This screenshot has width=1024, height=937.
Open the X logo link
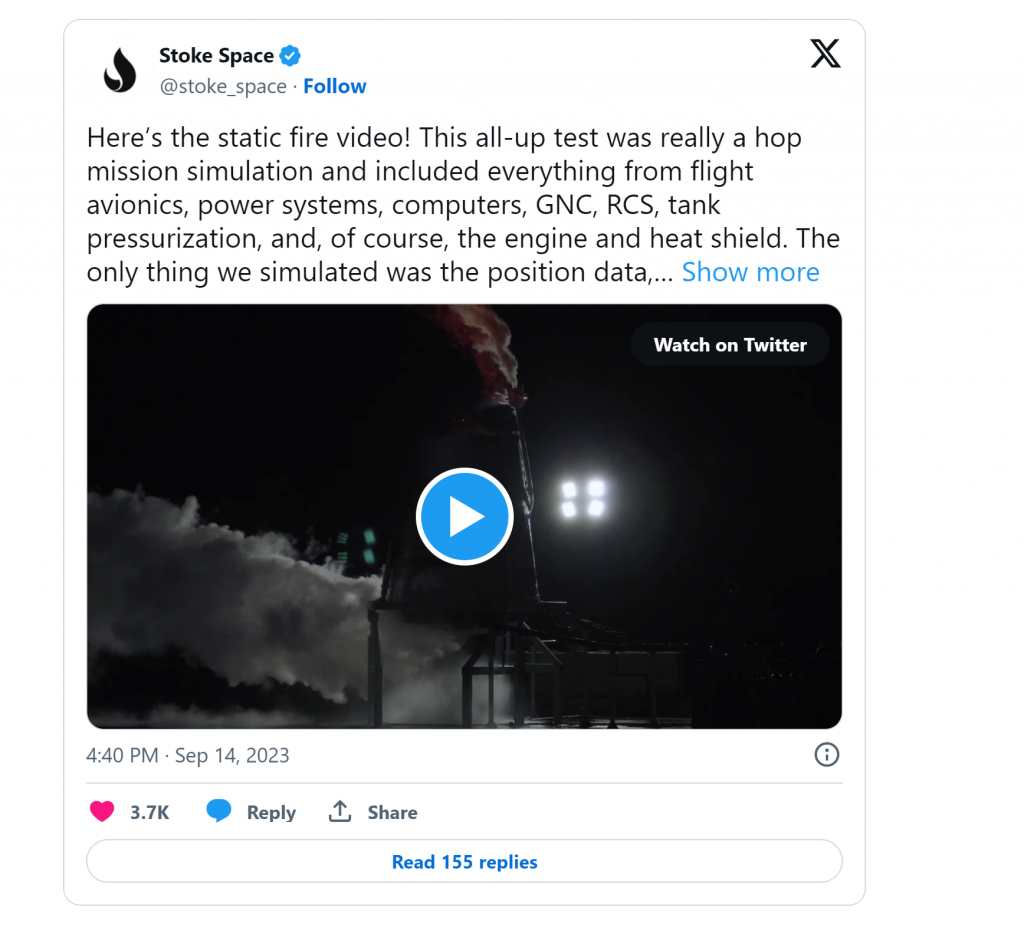[x=825, y=55]
